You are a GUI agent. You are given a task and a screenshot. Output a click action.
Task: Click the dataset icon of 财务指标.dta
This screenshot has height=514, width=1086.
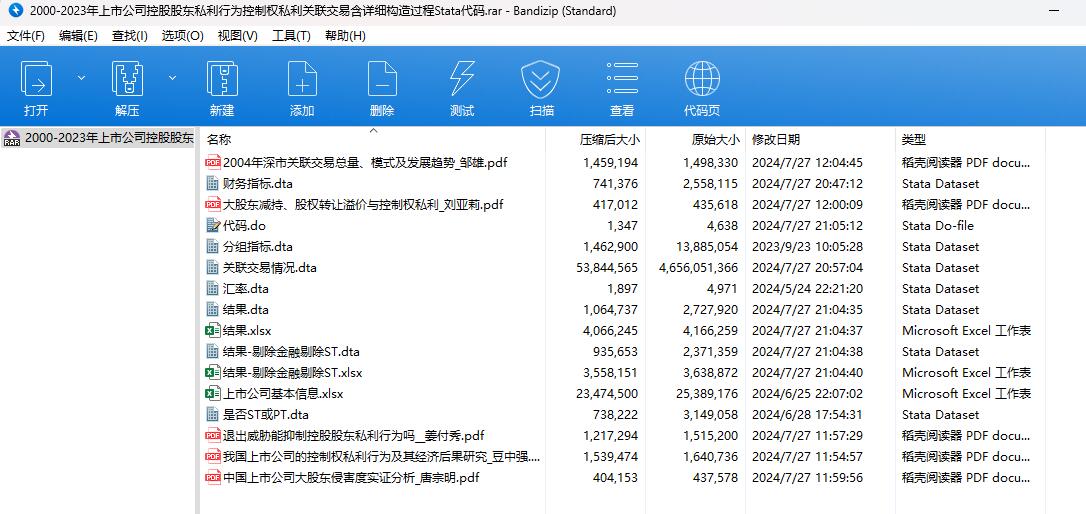pyautogui.click(x=213, y=184)
